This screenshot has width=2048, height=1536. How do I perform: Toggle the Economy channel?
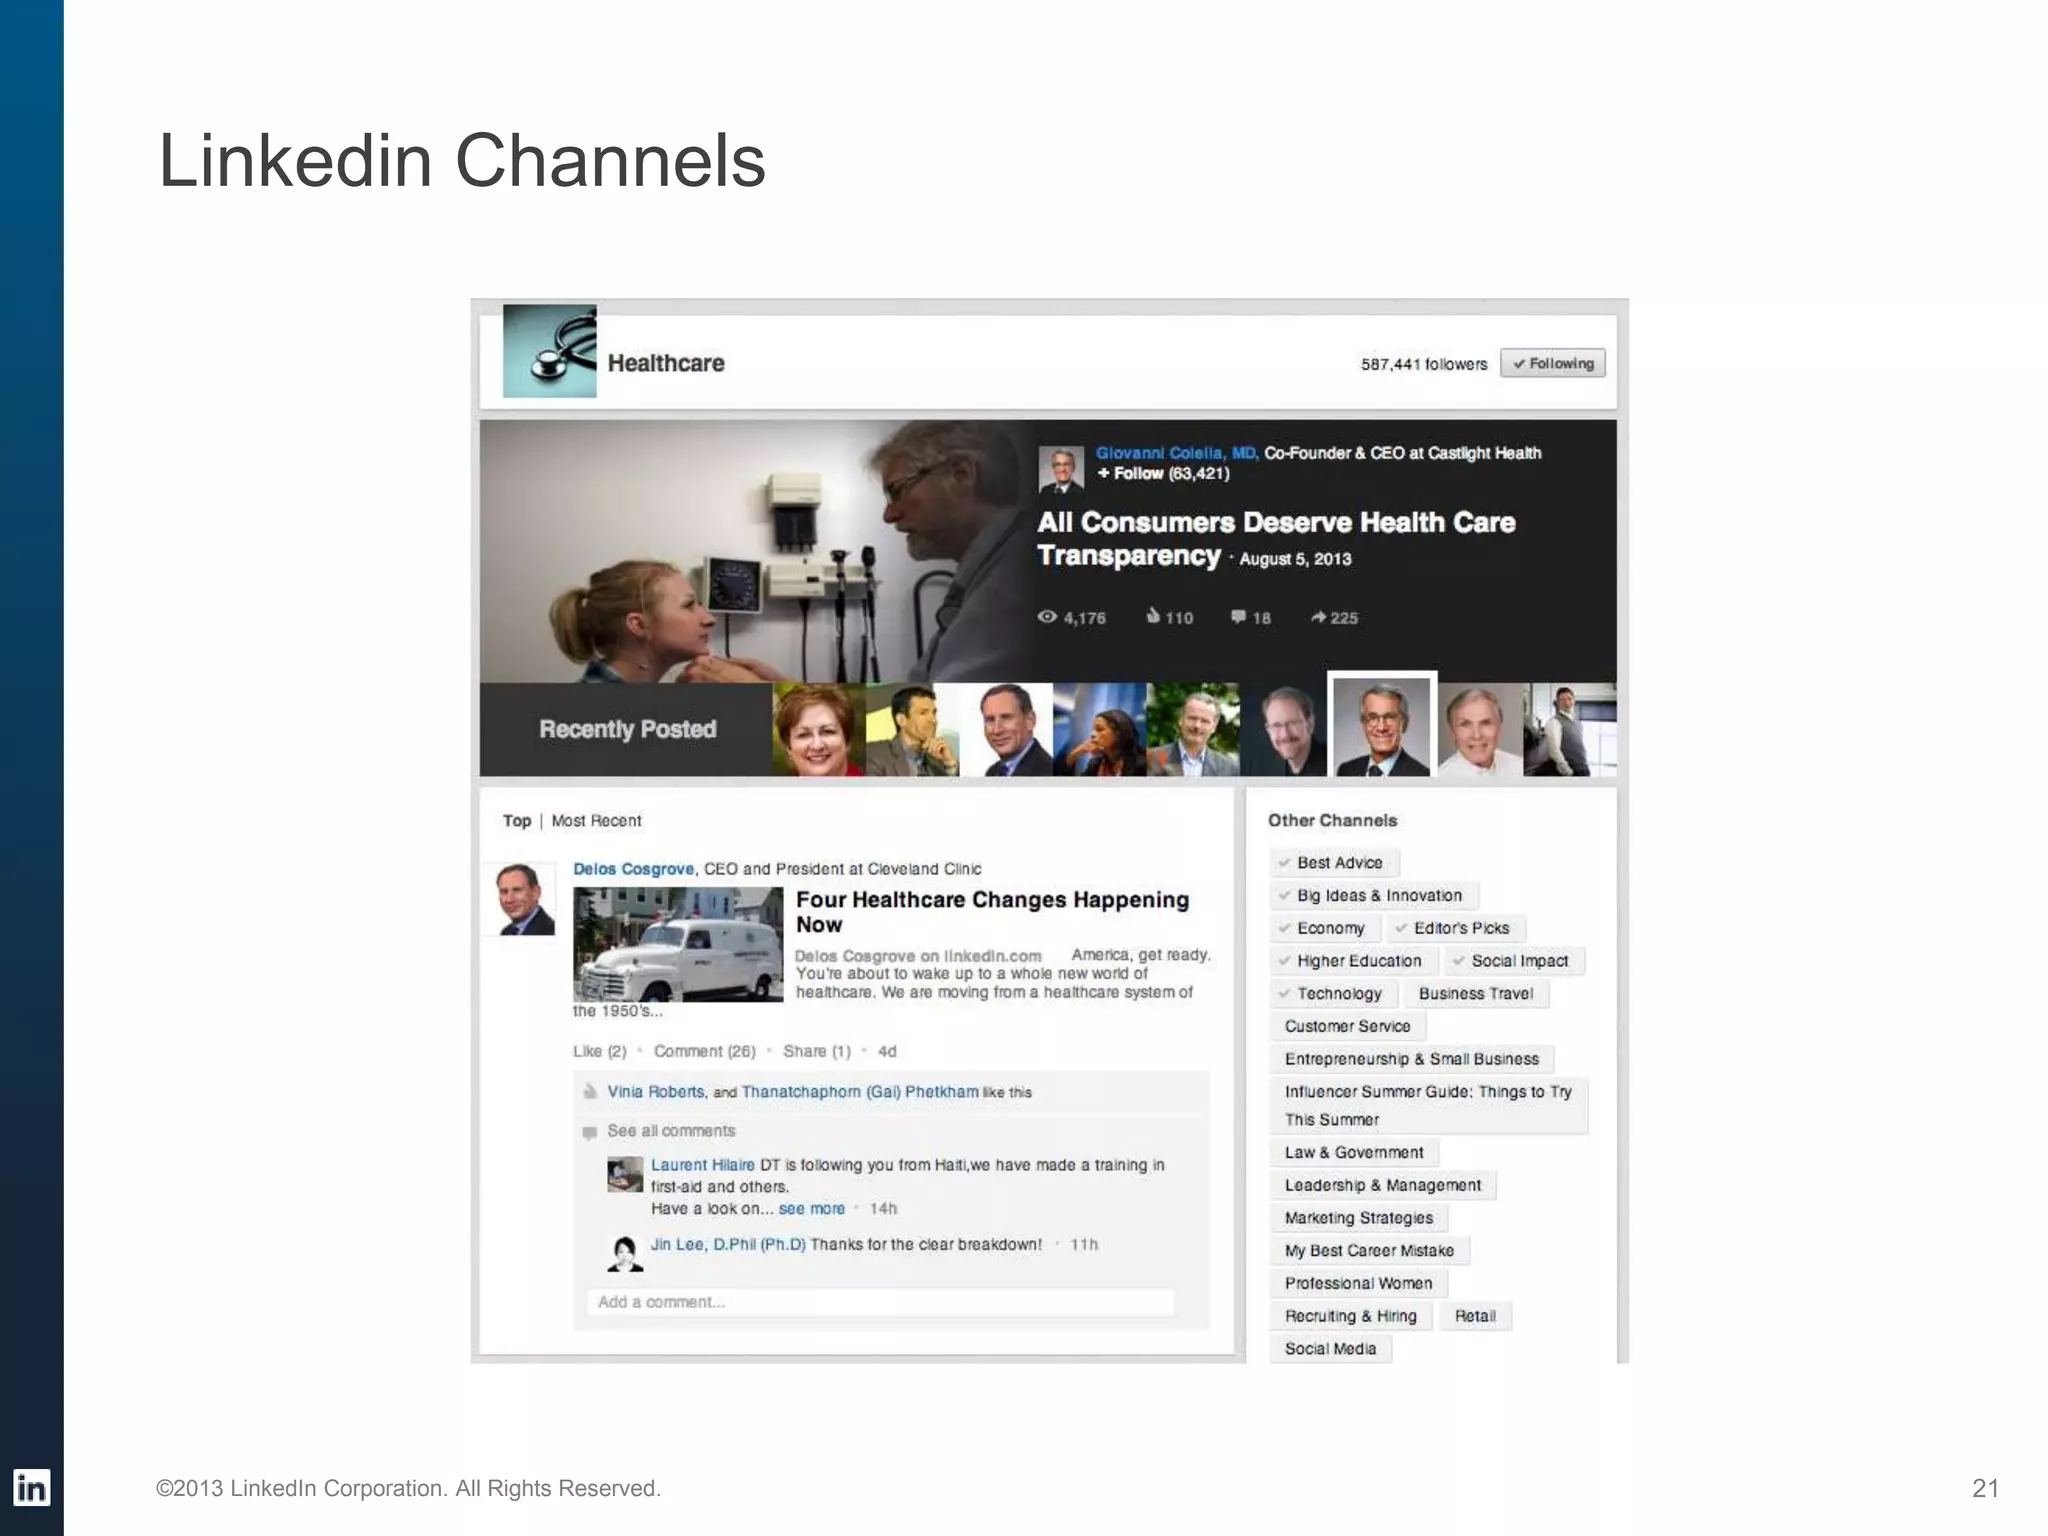pyautogui.click(x=1325, y=928)
